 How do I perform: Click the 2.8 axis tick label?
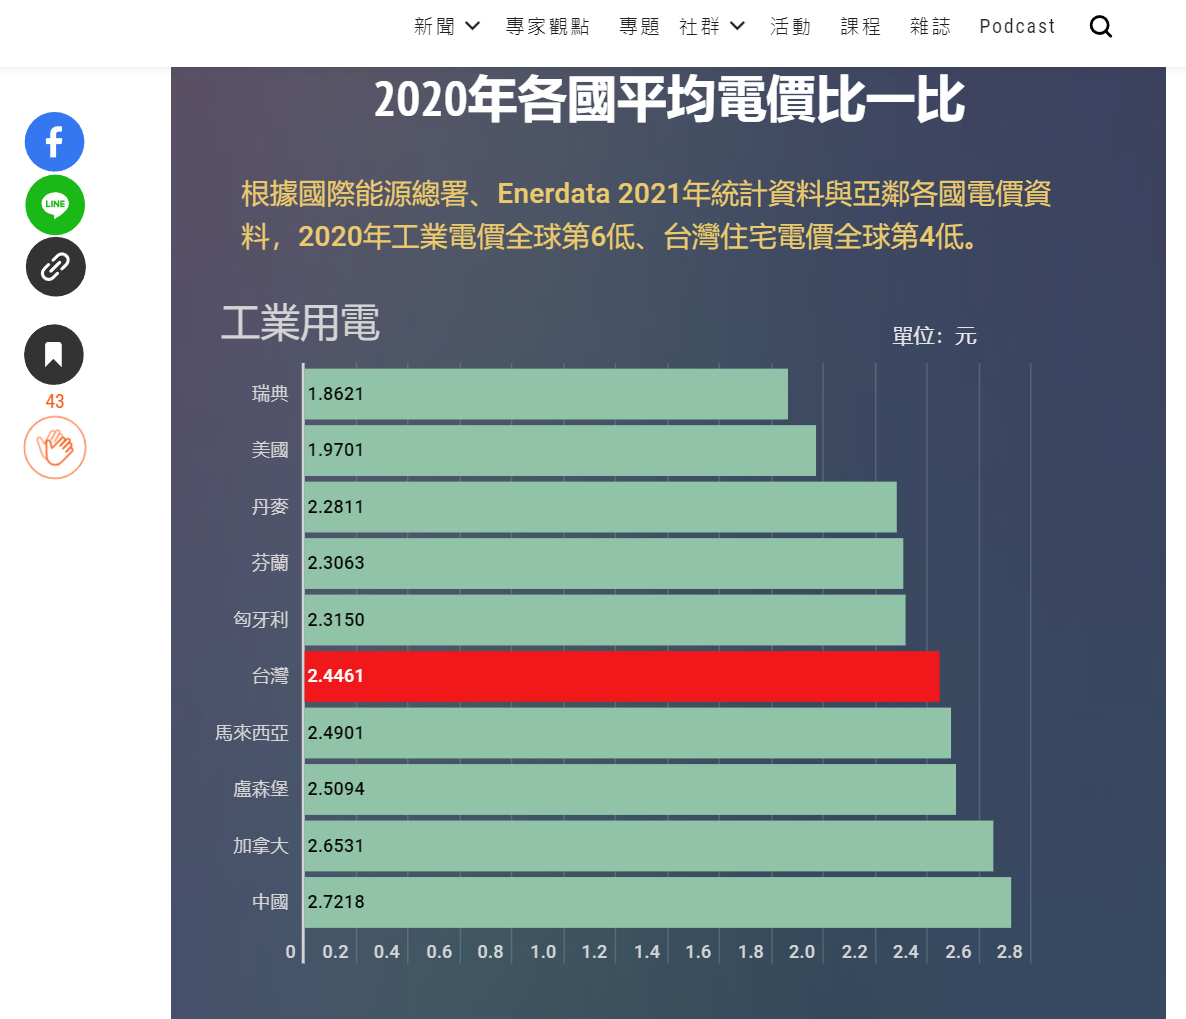pos(1010,952)
